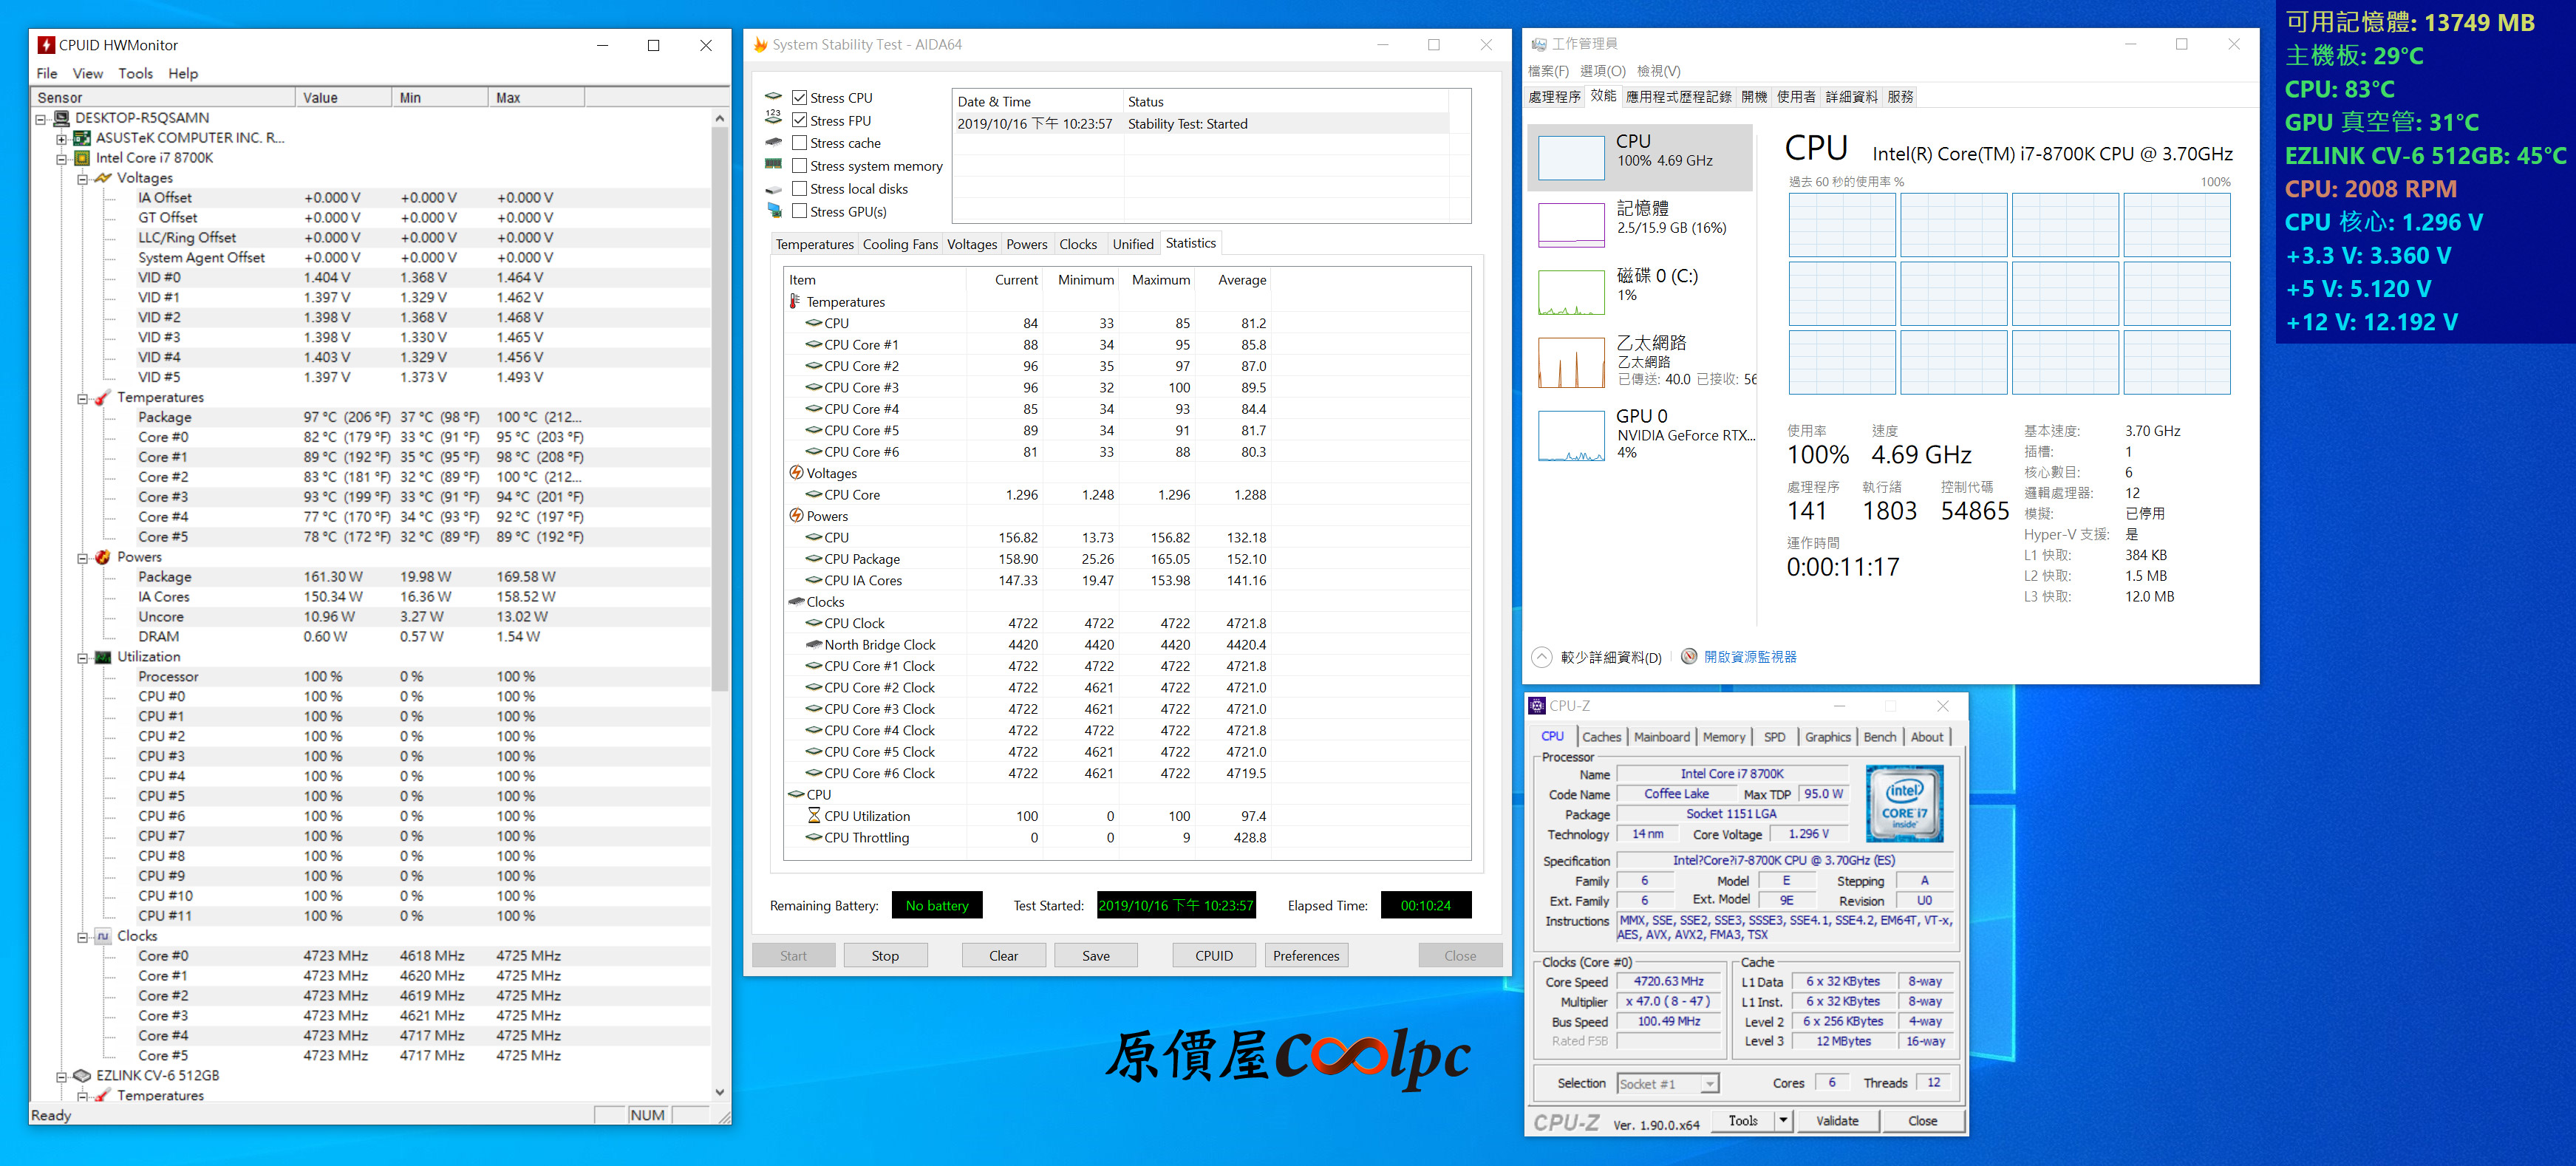Open the Tools dropdown arrow in CPU-Z
The image size is (2576, 1166).
pyautogui.click(x=1782, y=1121)
